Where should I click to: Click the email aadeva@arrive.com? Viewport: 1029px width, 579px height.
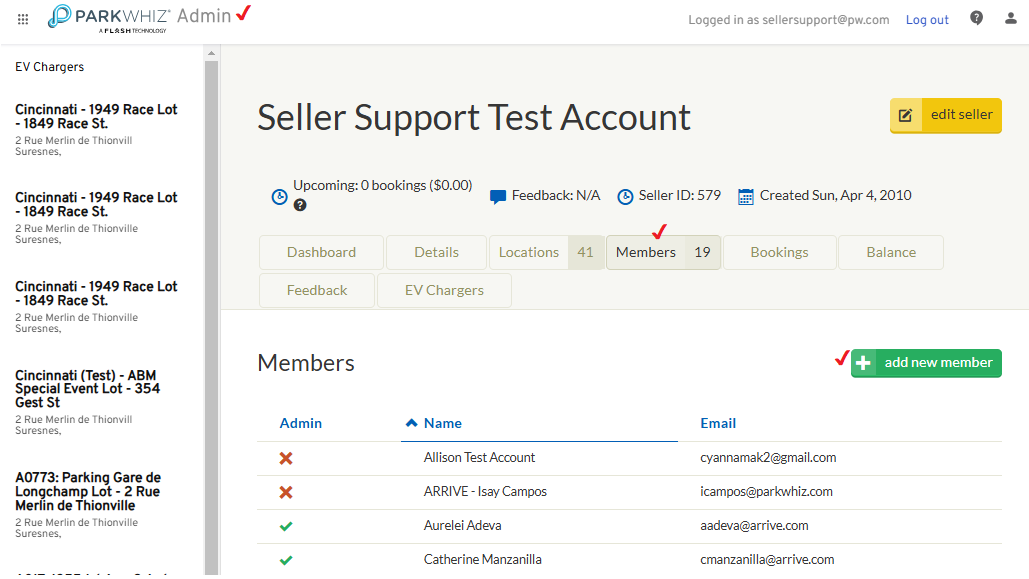pyautogui.click(x=754, y=526)
